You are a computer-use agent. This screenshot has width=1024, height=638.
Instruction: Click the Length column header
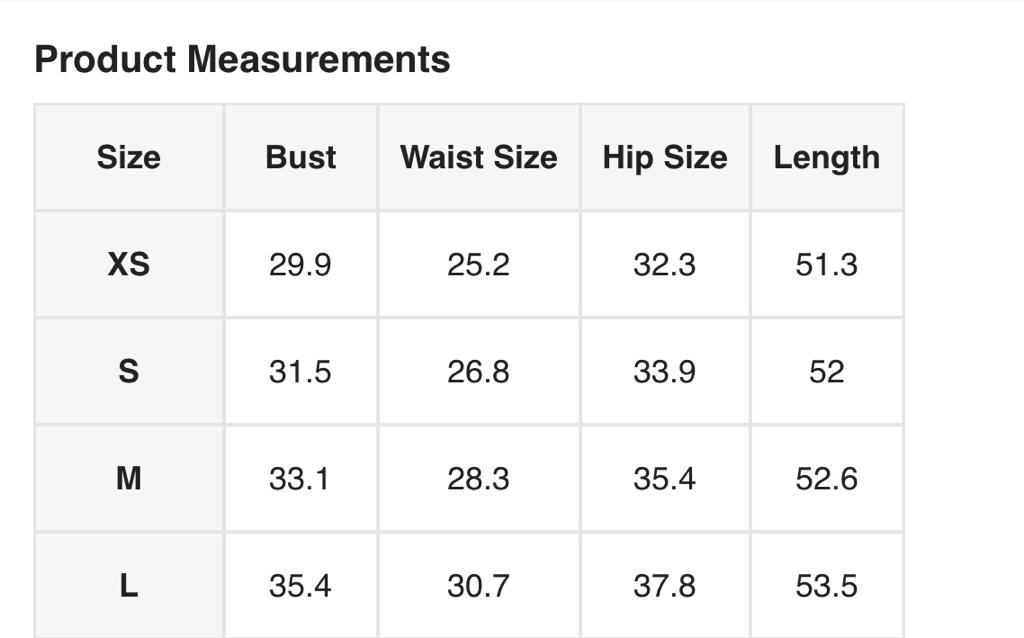point(826,158)
